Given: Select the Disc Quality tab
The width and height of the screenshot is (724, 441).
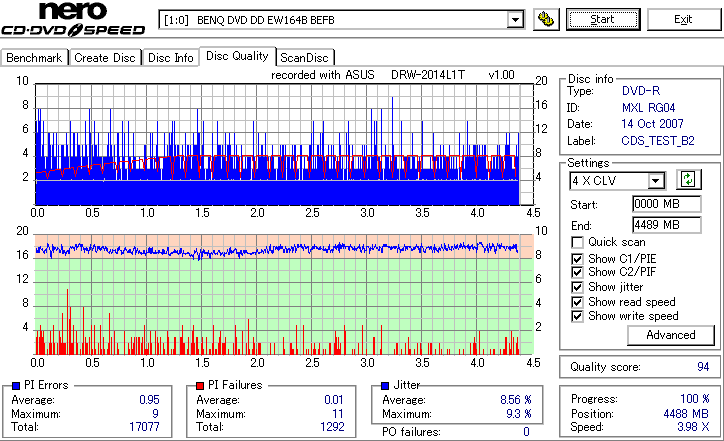Looking at the screenshot, I should (x=237, y=56).
